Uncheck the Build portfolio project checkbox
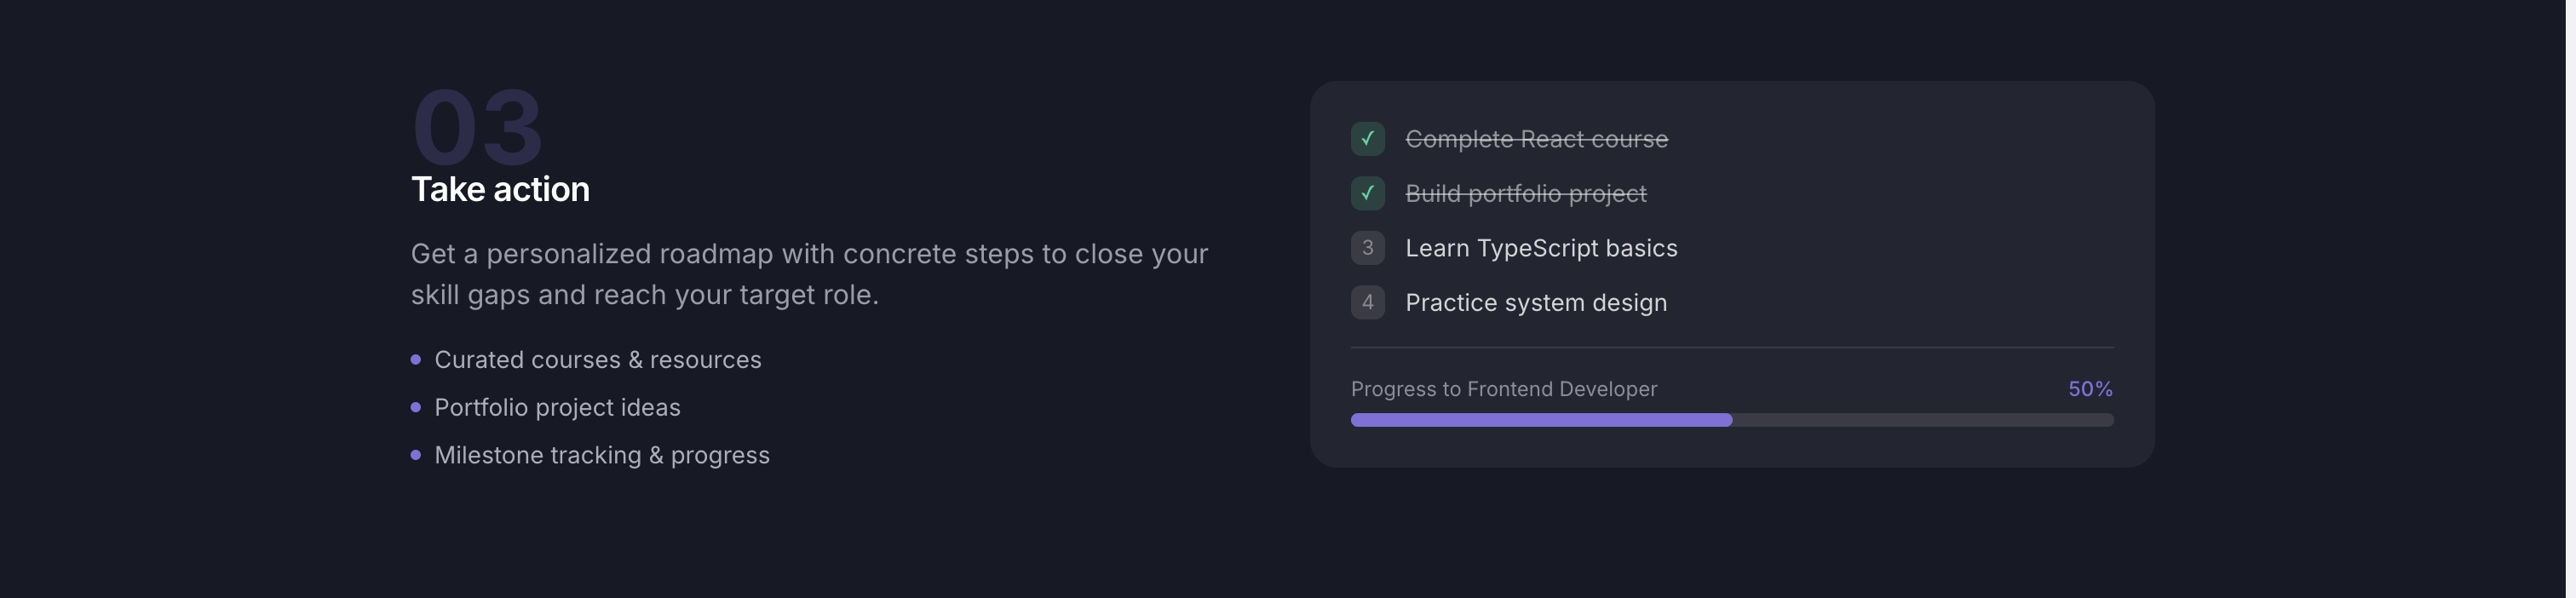The image size is (2576, 598). (x=1367, y=193)
